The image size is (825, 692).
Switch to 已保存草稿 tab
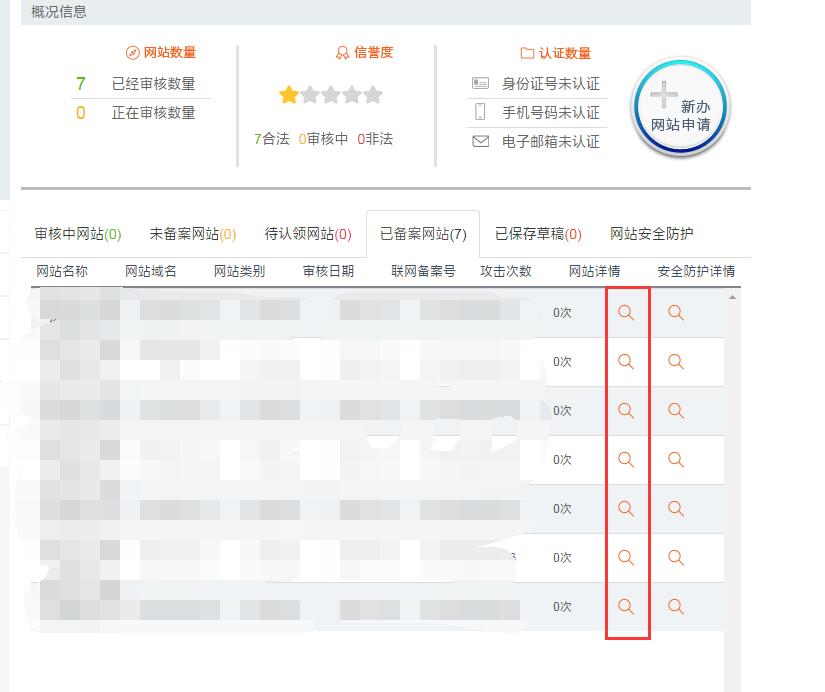538,234
